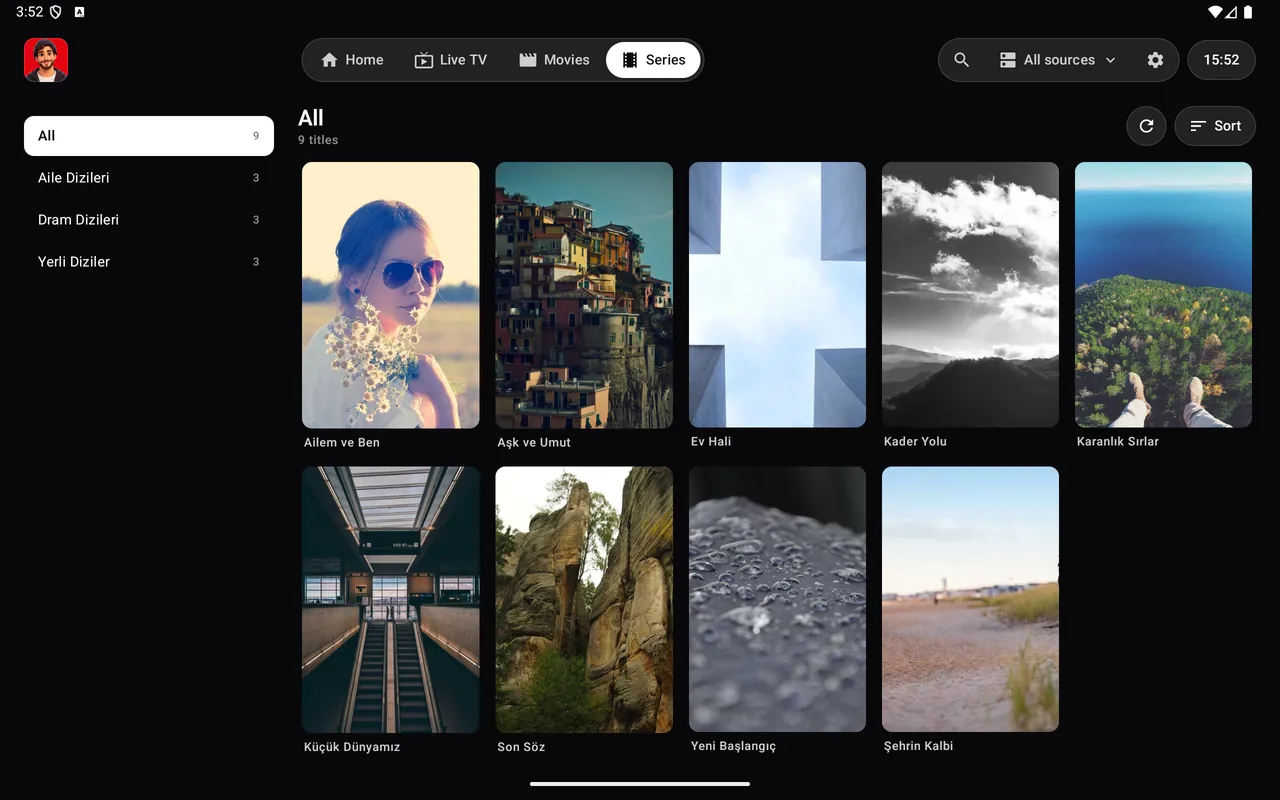Expand the All sources dropdown
Image resolution: width=1280 pixels, height=800 pixels.
[1058, 60]
